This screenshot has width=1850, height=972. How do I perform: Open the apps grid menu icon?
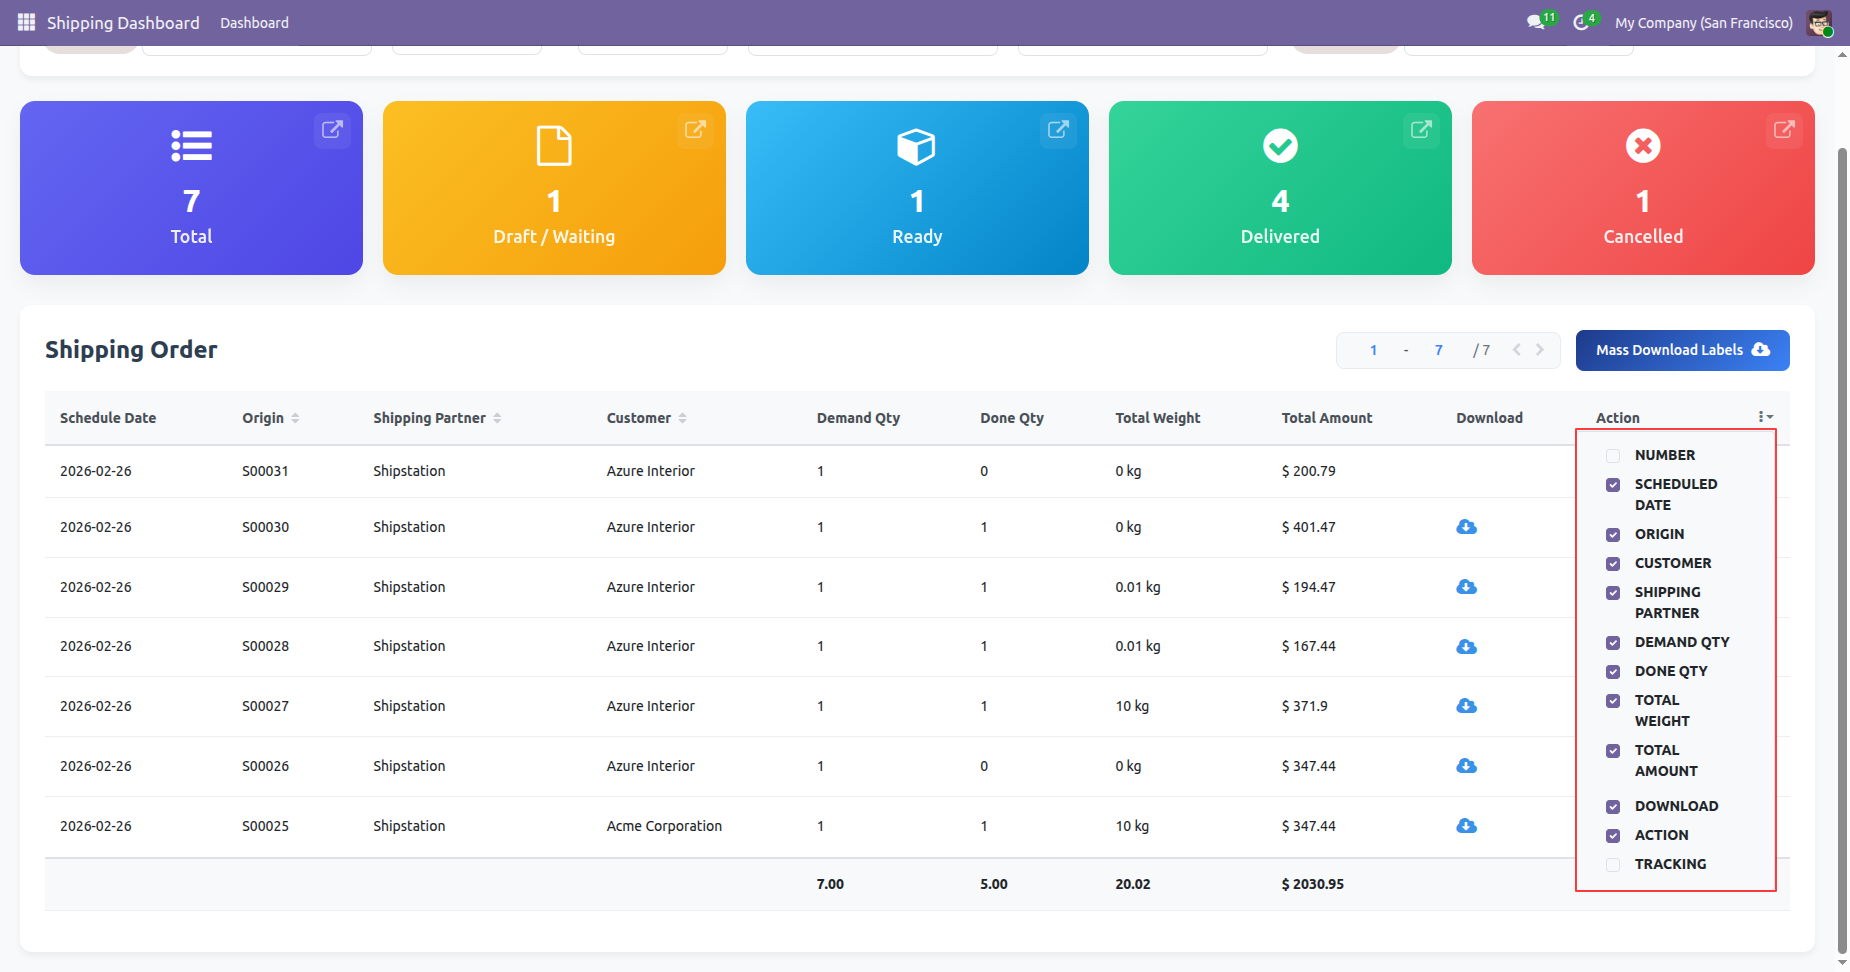(26, 22)
